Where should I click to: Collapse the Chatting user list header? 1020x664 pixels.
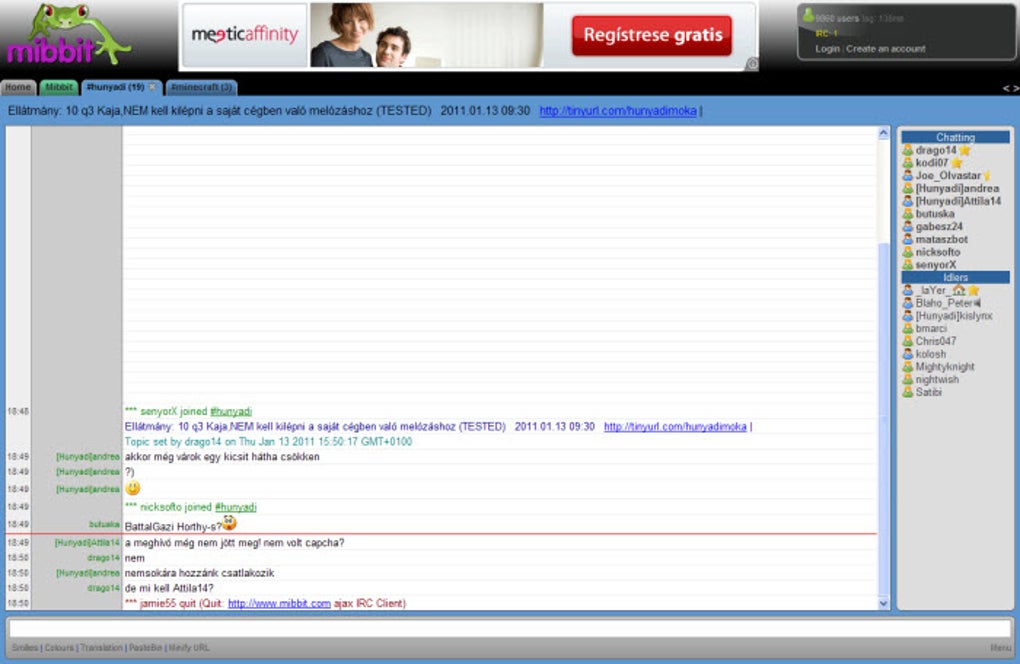pos(955,137)
